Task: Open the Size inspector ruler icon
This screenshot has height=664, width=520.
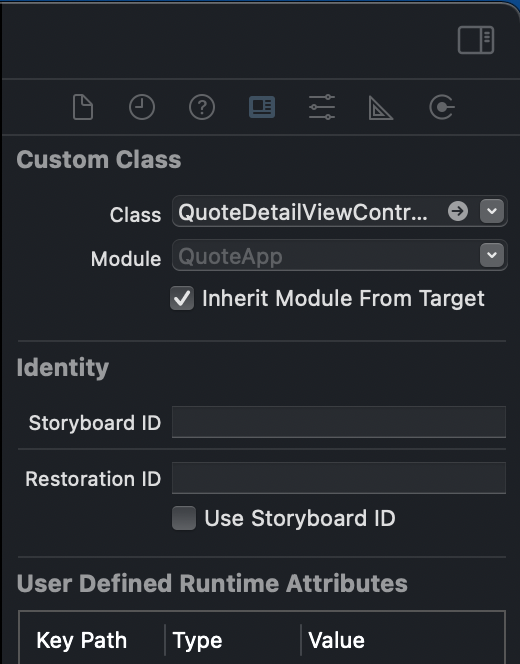Action: pos(381,108)
